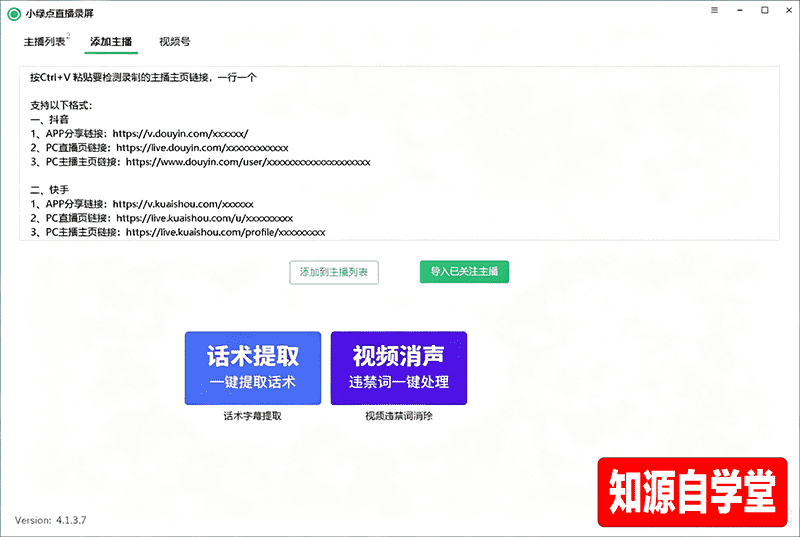Viewport: 800px width, 537px height.
Task: Open the 视频消声 purple banner
Action: pyautogui.click(x=399, y=368)
